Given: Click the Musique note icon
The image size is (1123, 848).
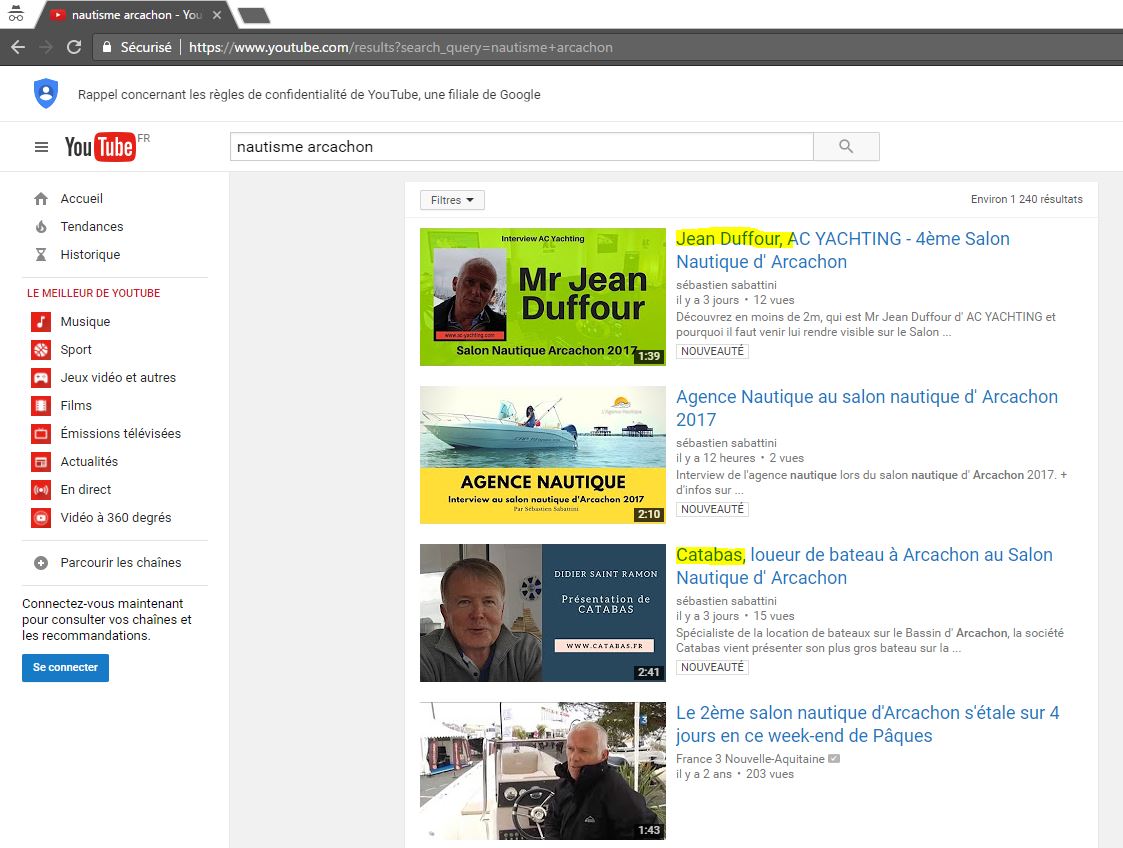Looking at the screenshot, I should click(41, 322).
